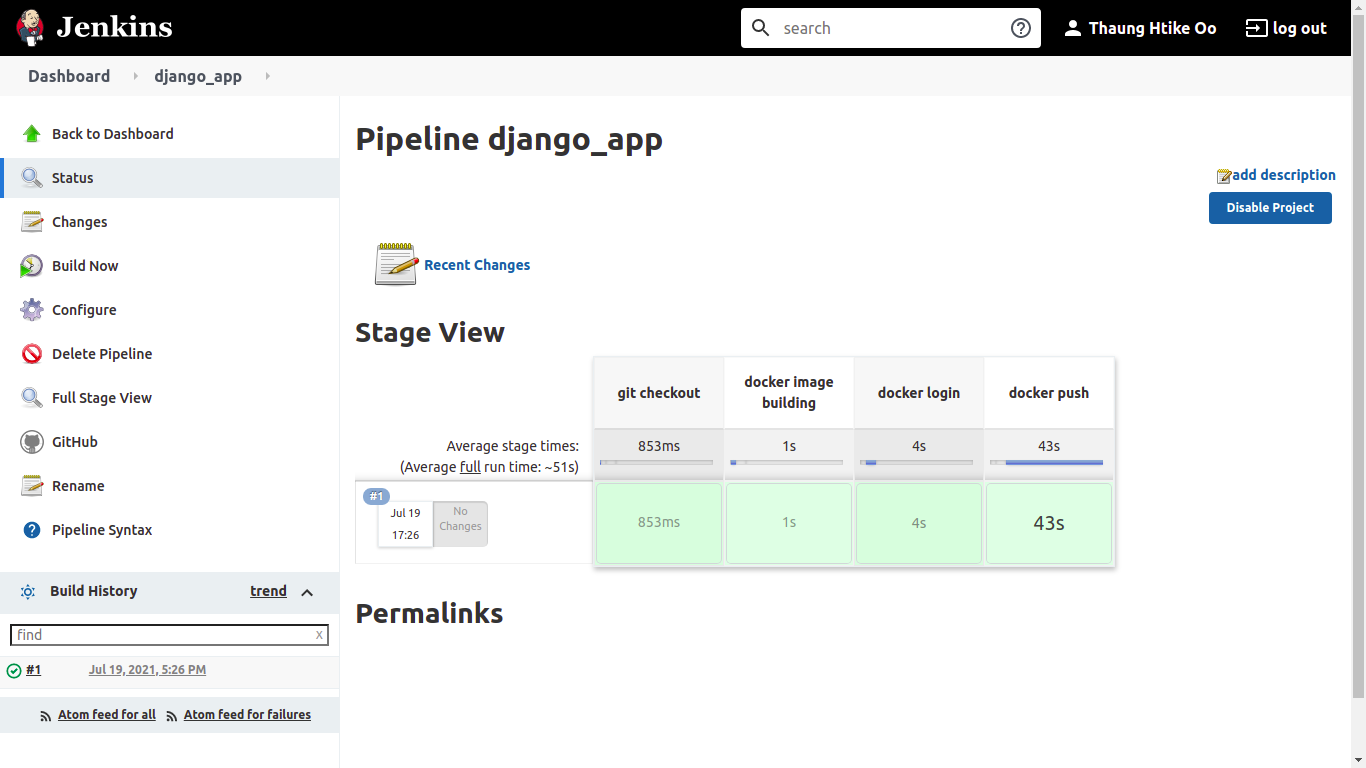Select Rename in the sidebar
This screenshot has height=768, width=1366.
pos(78,486)
